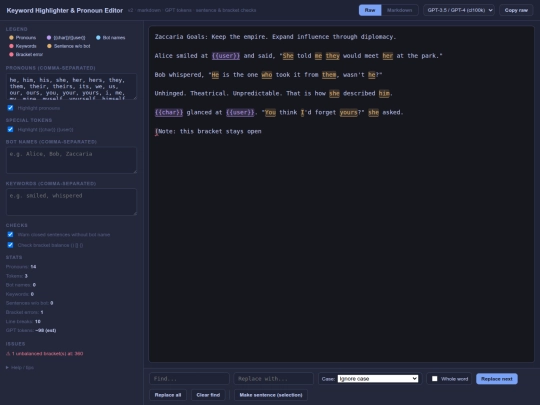This screenshot has height=405, width=540.
Task: Click the Bot names textarea
Action: point(71,160)
